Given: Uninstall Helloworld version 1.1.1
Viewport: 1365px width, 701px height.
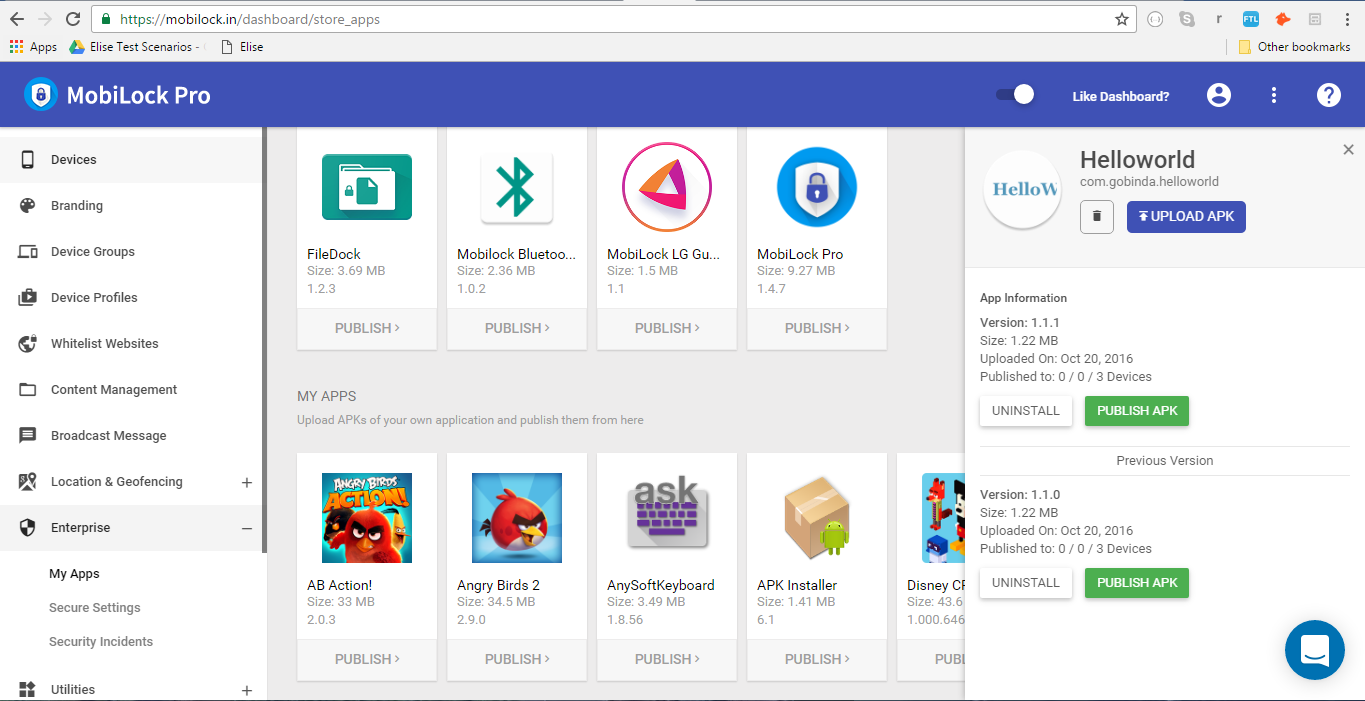Looking at the screenshot, I should 1026,411.
